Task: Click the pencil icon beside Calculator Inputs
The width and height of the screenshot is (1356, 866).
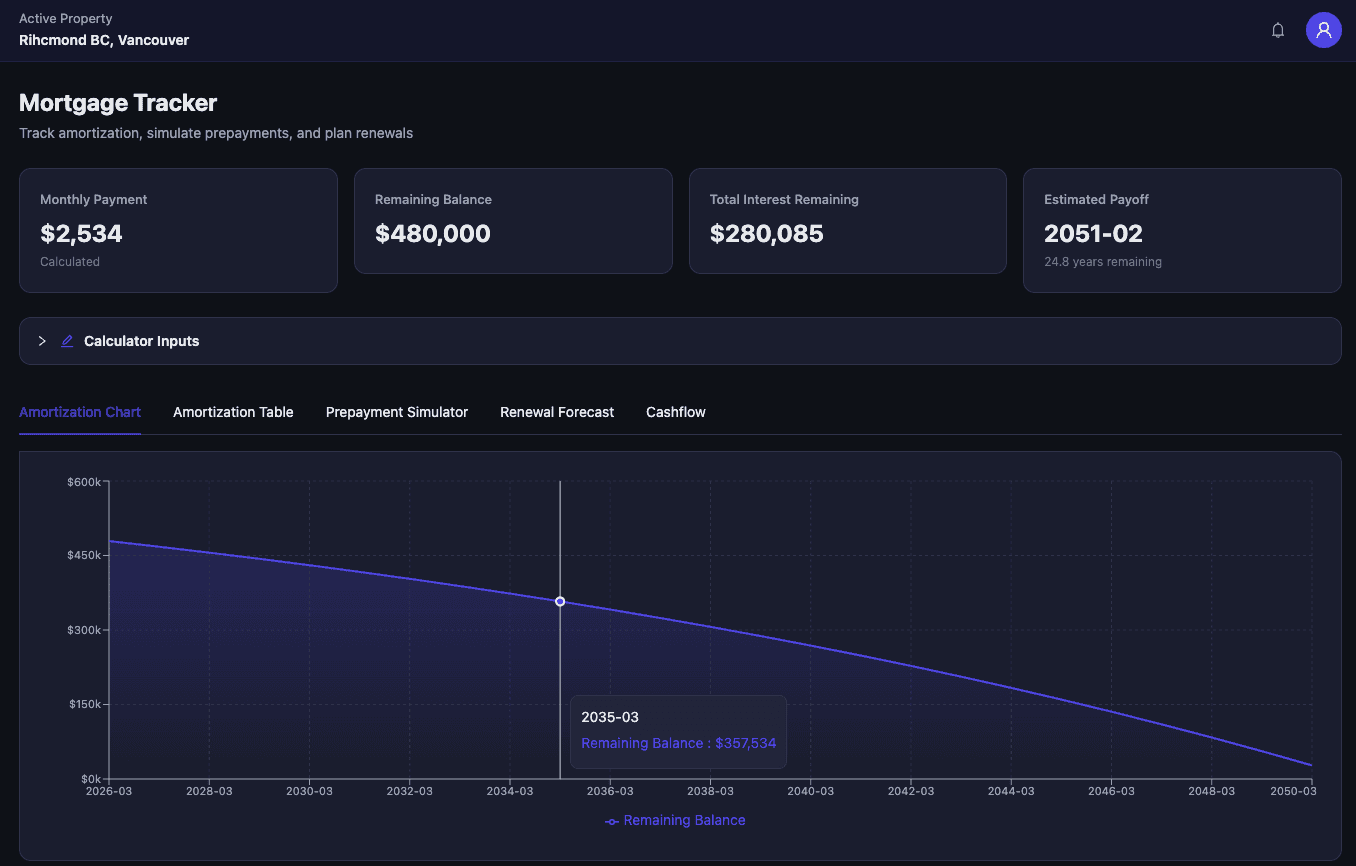Action: click(x=67, y=341)
